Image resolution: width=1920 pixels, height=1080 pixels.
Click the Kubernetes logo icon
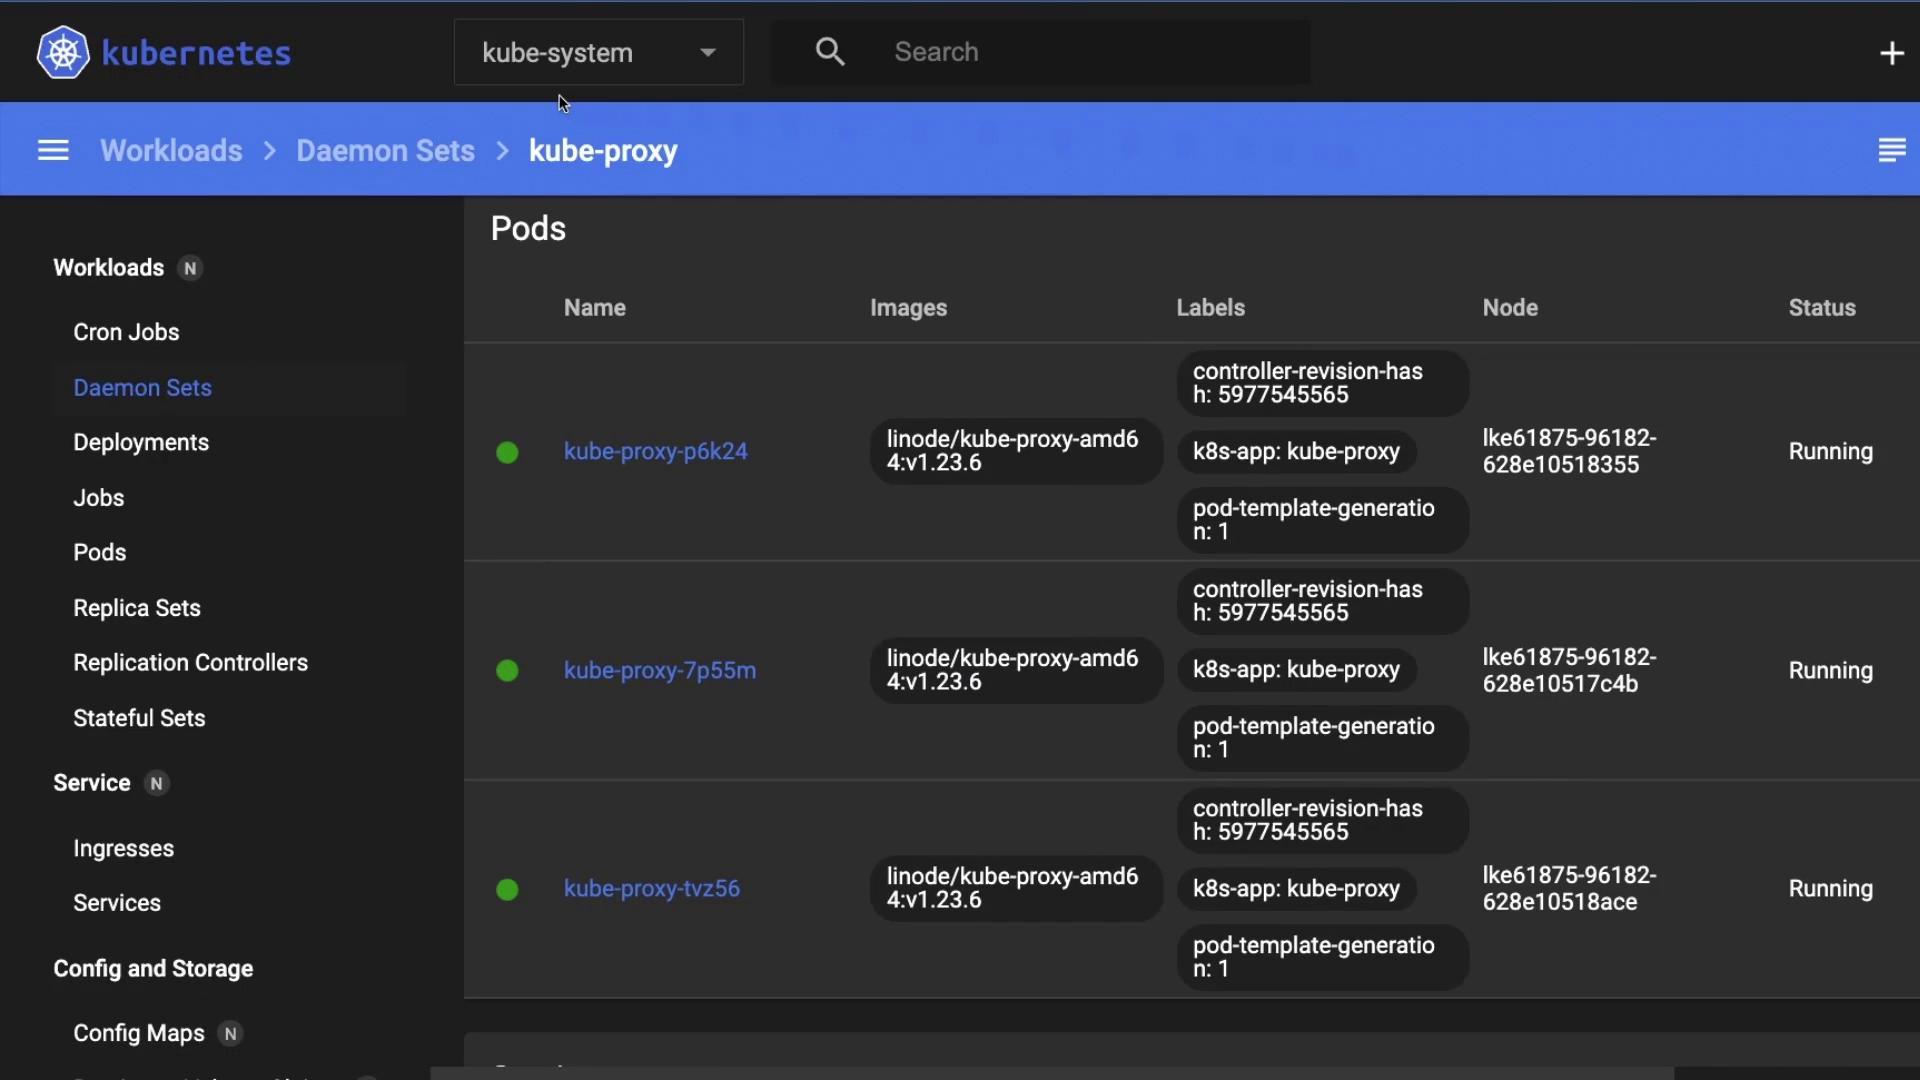(63, 52)
